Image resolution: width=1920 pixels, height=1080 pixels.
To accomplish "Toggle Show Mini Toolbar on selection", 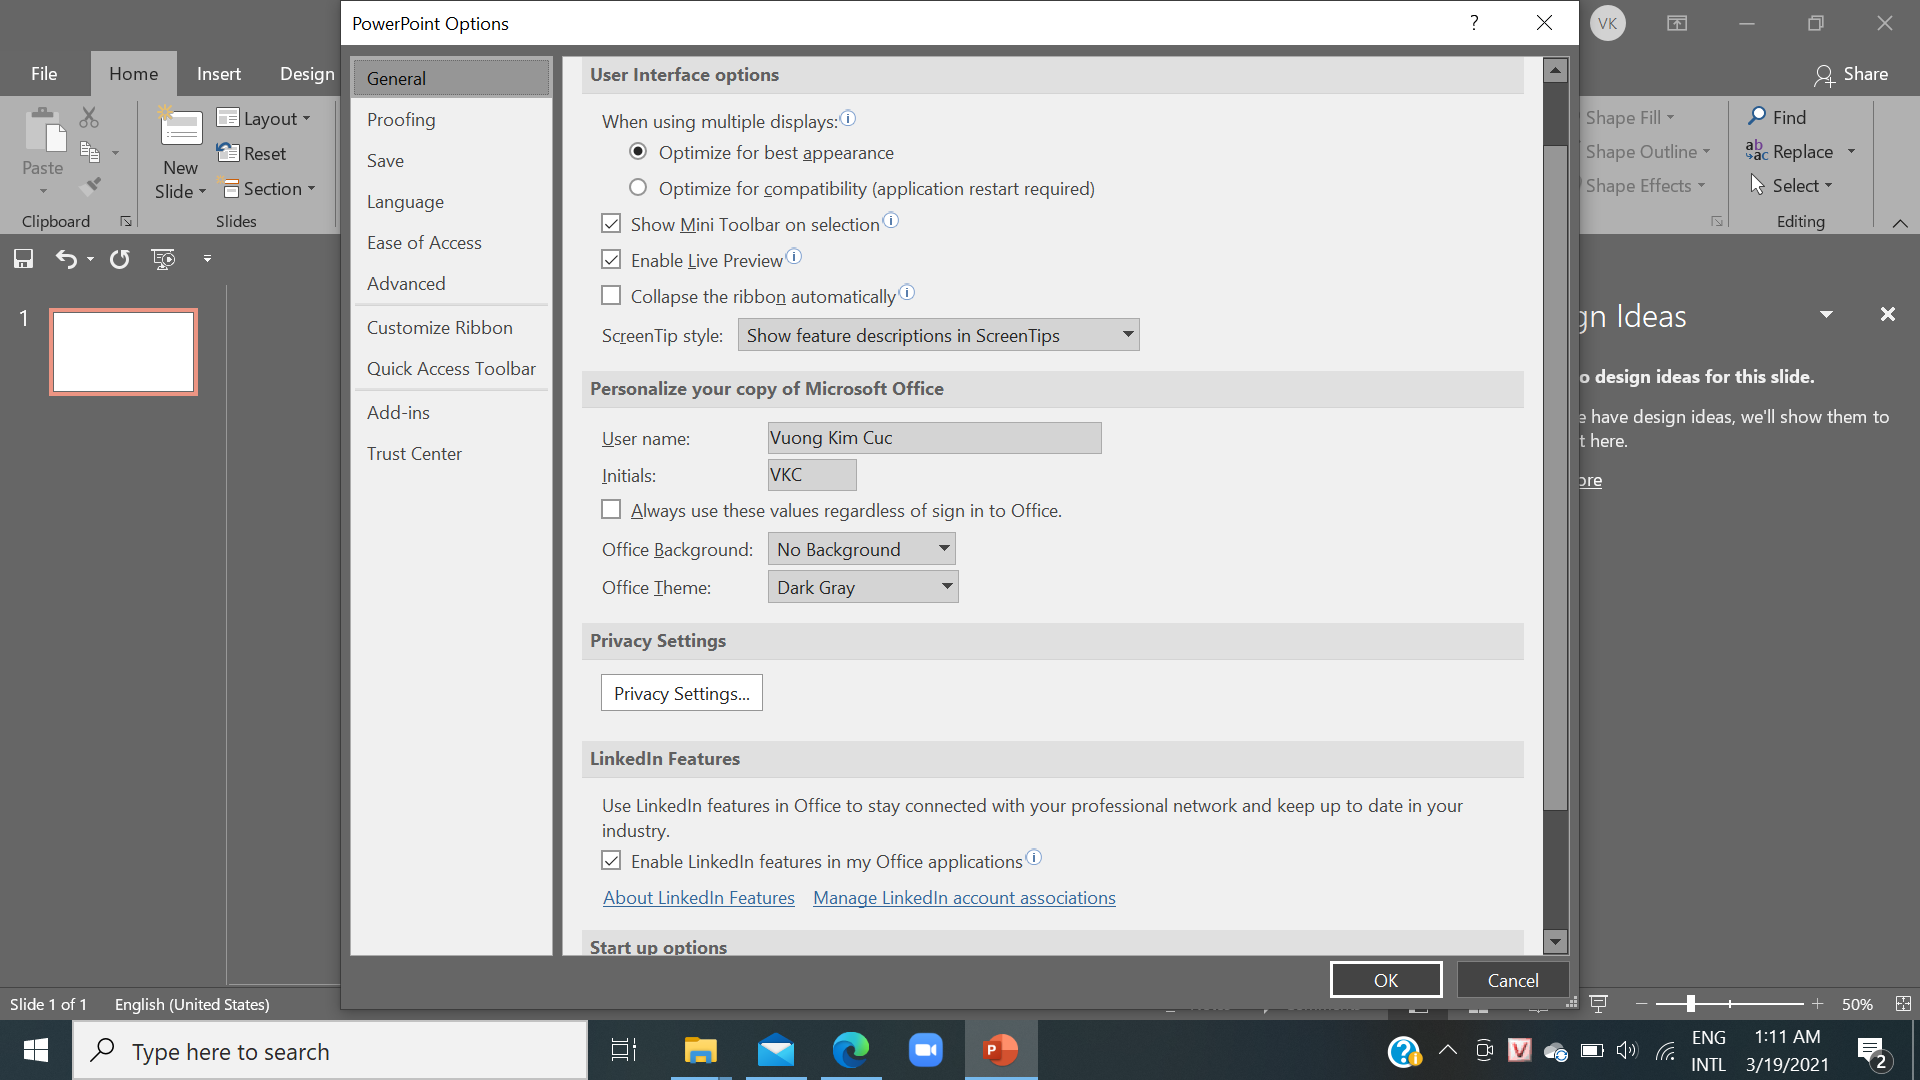I will coord(611,224).
